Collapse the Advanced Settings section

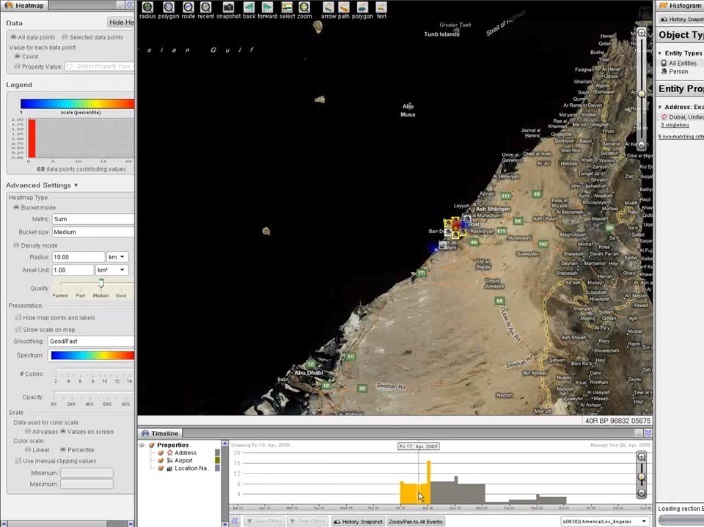pos(76,185)
